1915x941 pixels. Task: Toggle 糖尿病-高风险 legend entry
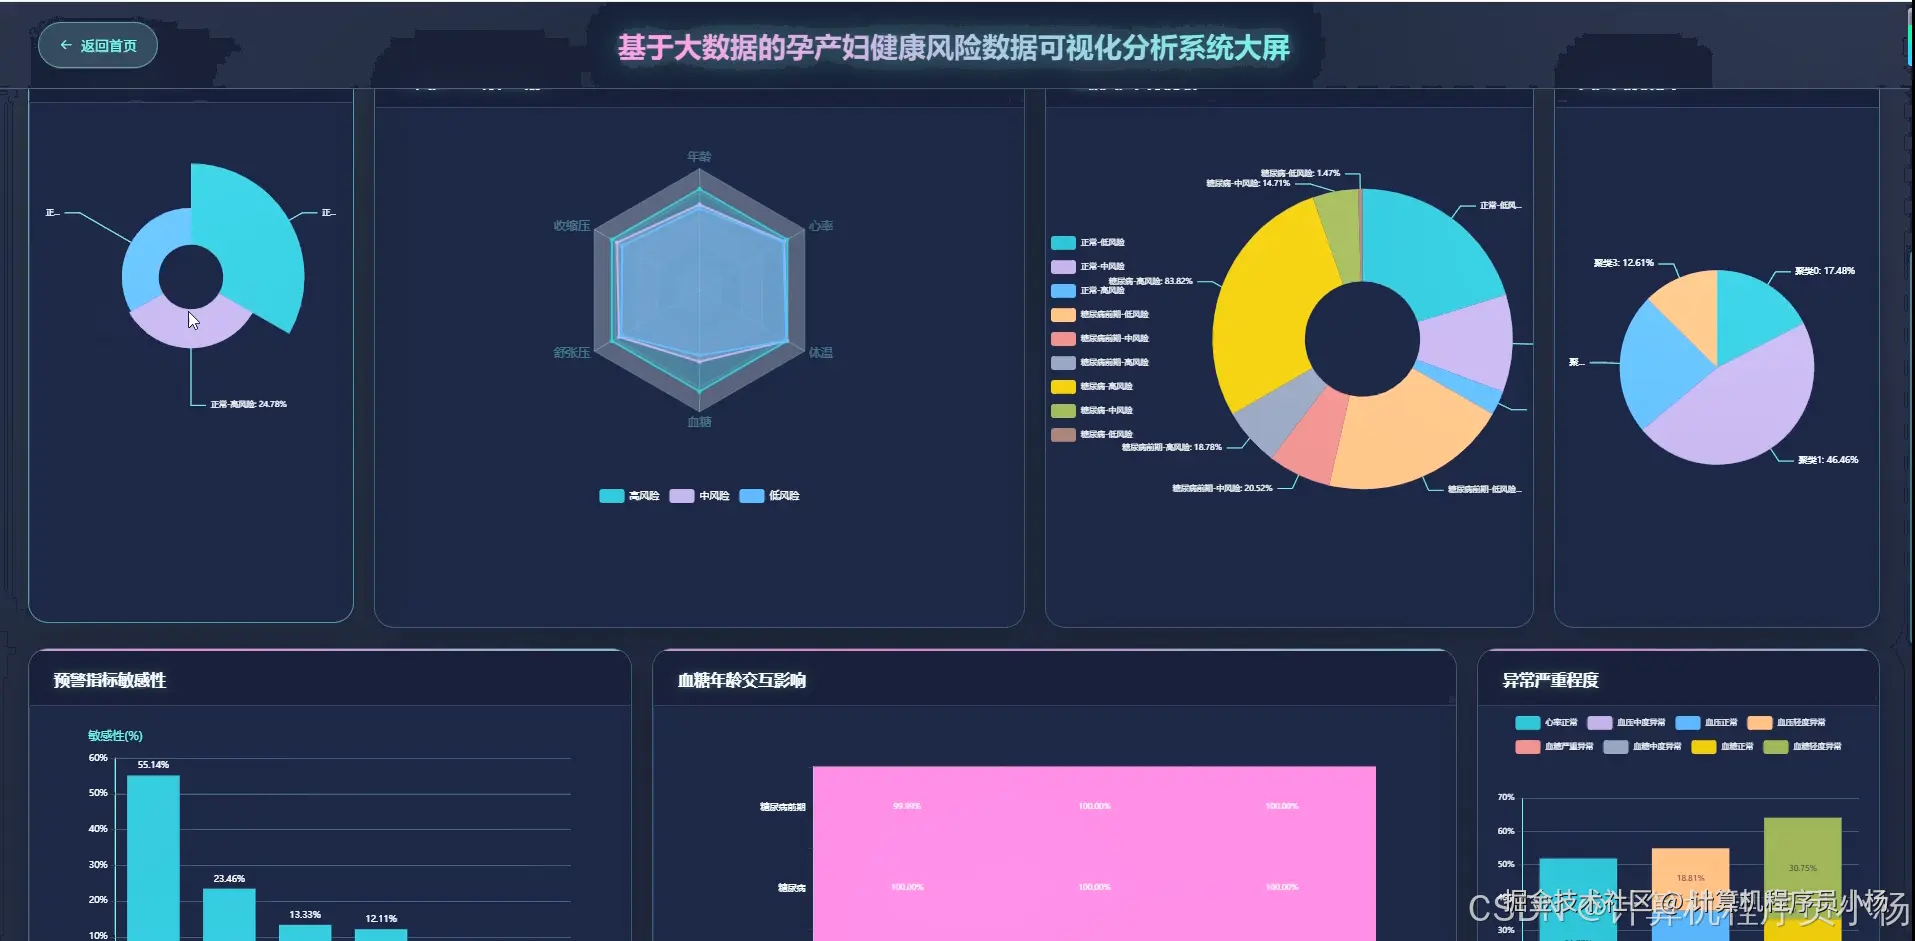(1092, 387)
